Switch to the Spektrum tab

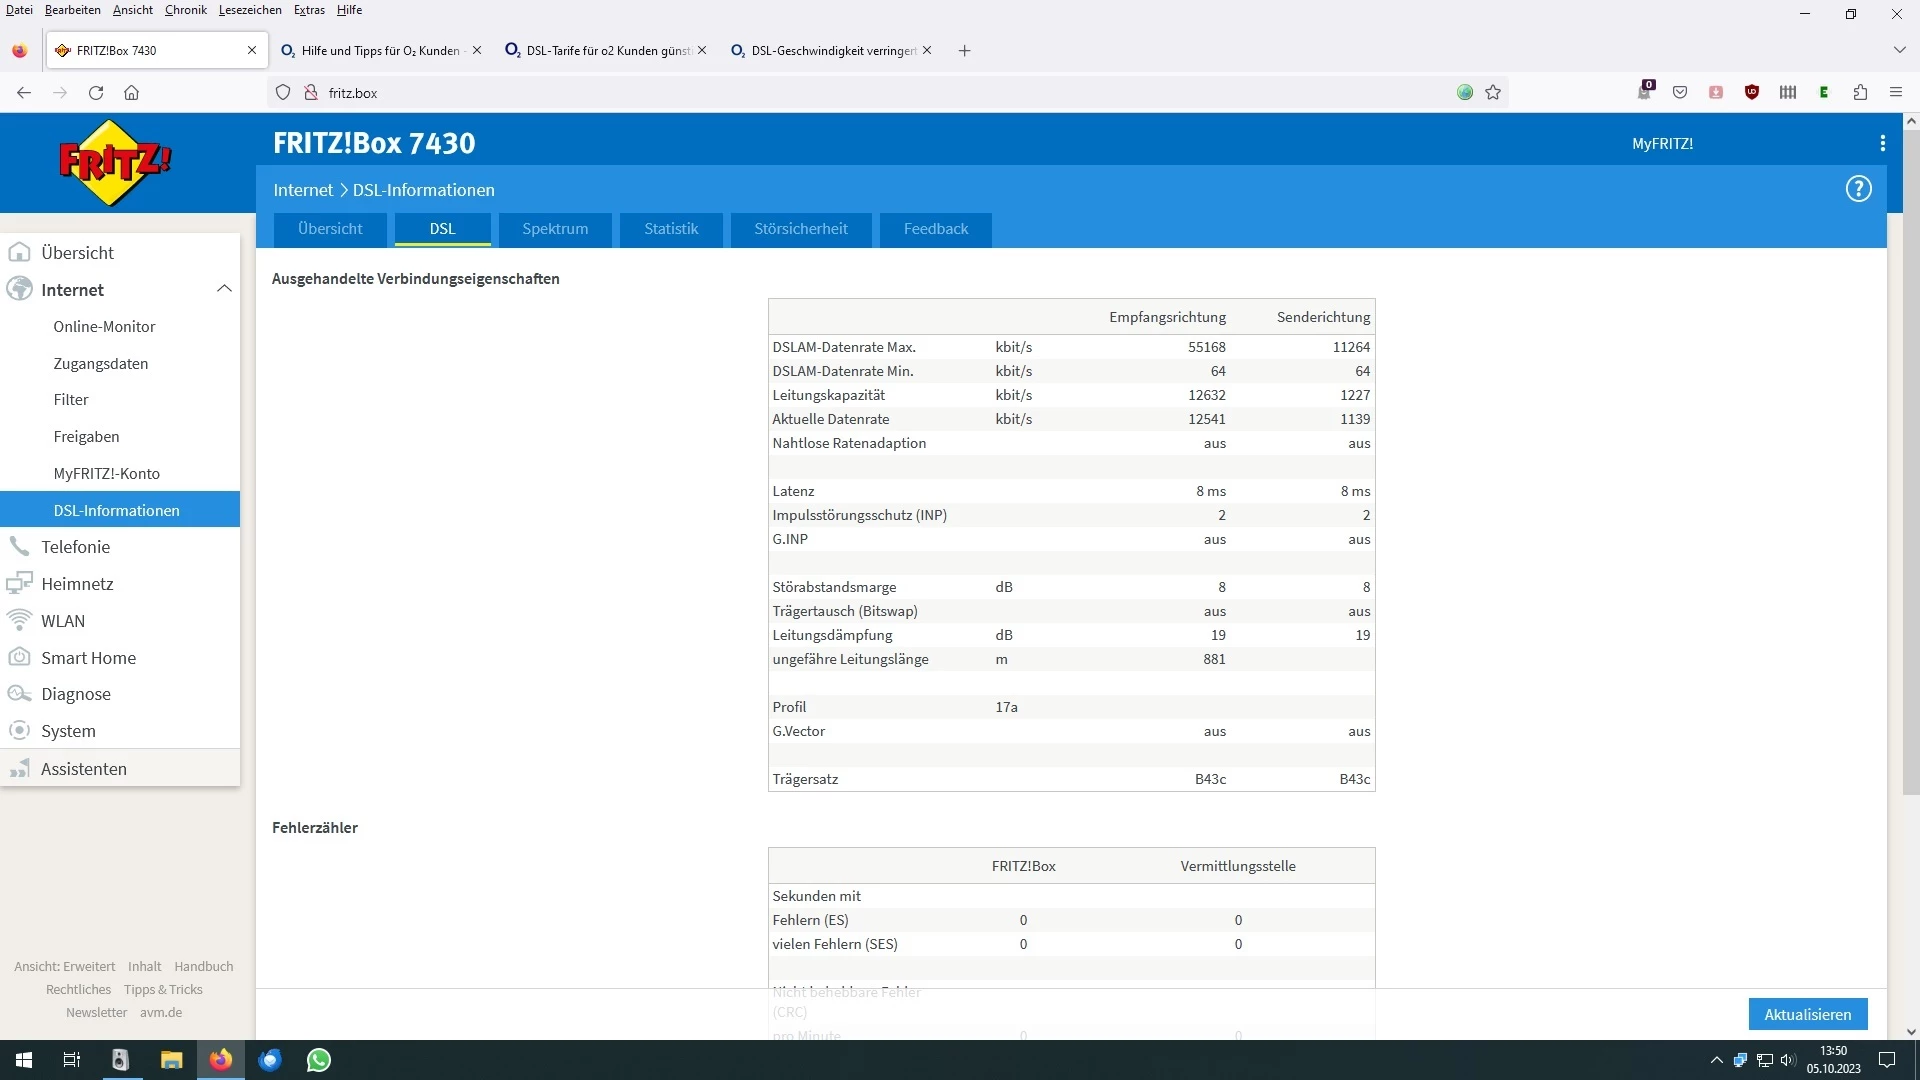tap(555, 229)
